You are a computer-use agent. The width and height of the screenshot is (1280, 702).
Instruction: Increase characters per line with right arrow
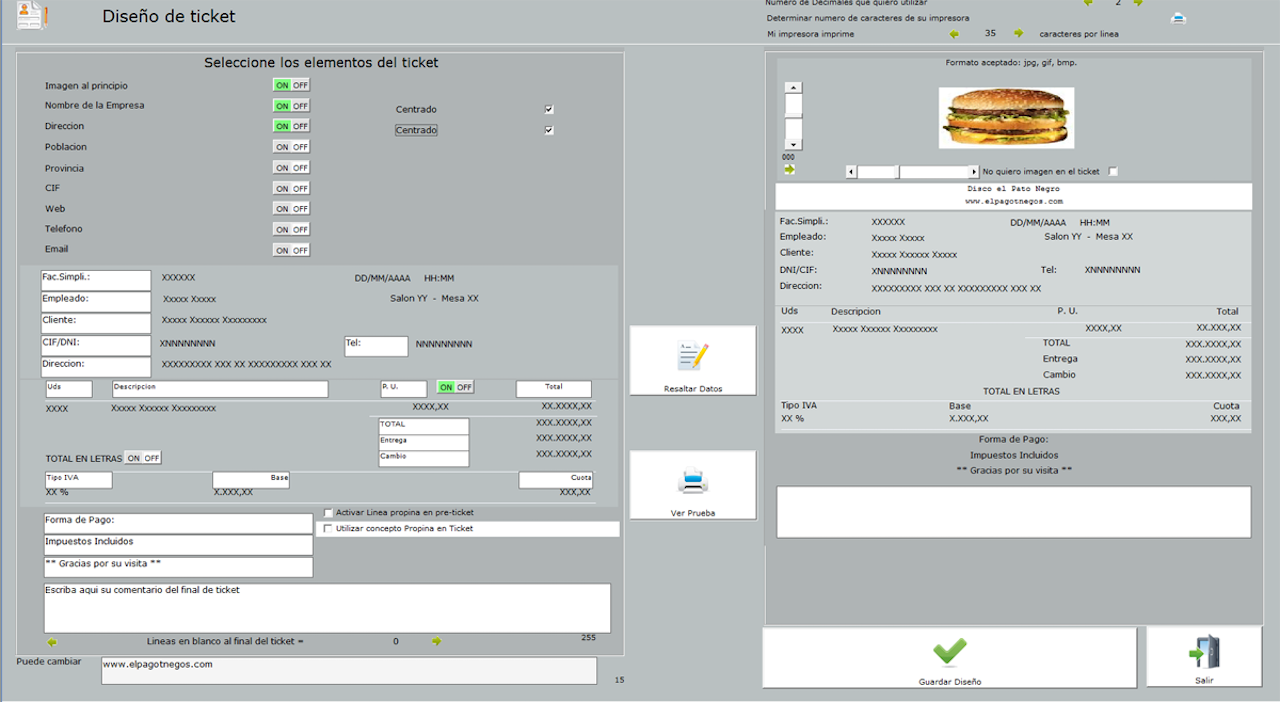coord(1018,34)
